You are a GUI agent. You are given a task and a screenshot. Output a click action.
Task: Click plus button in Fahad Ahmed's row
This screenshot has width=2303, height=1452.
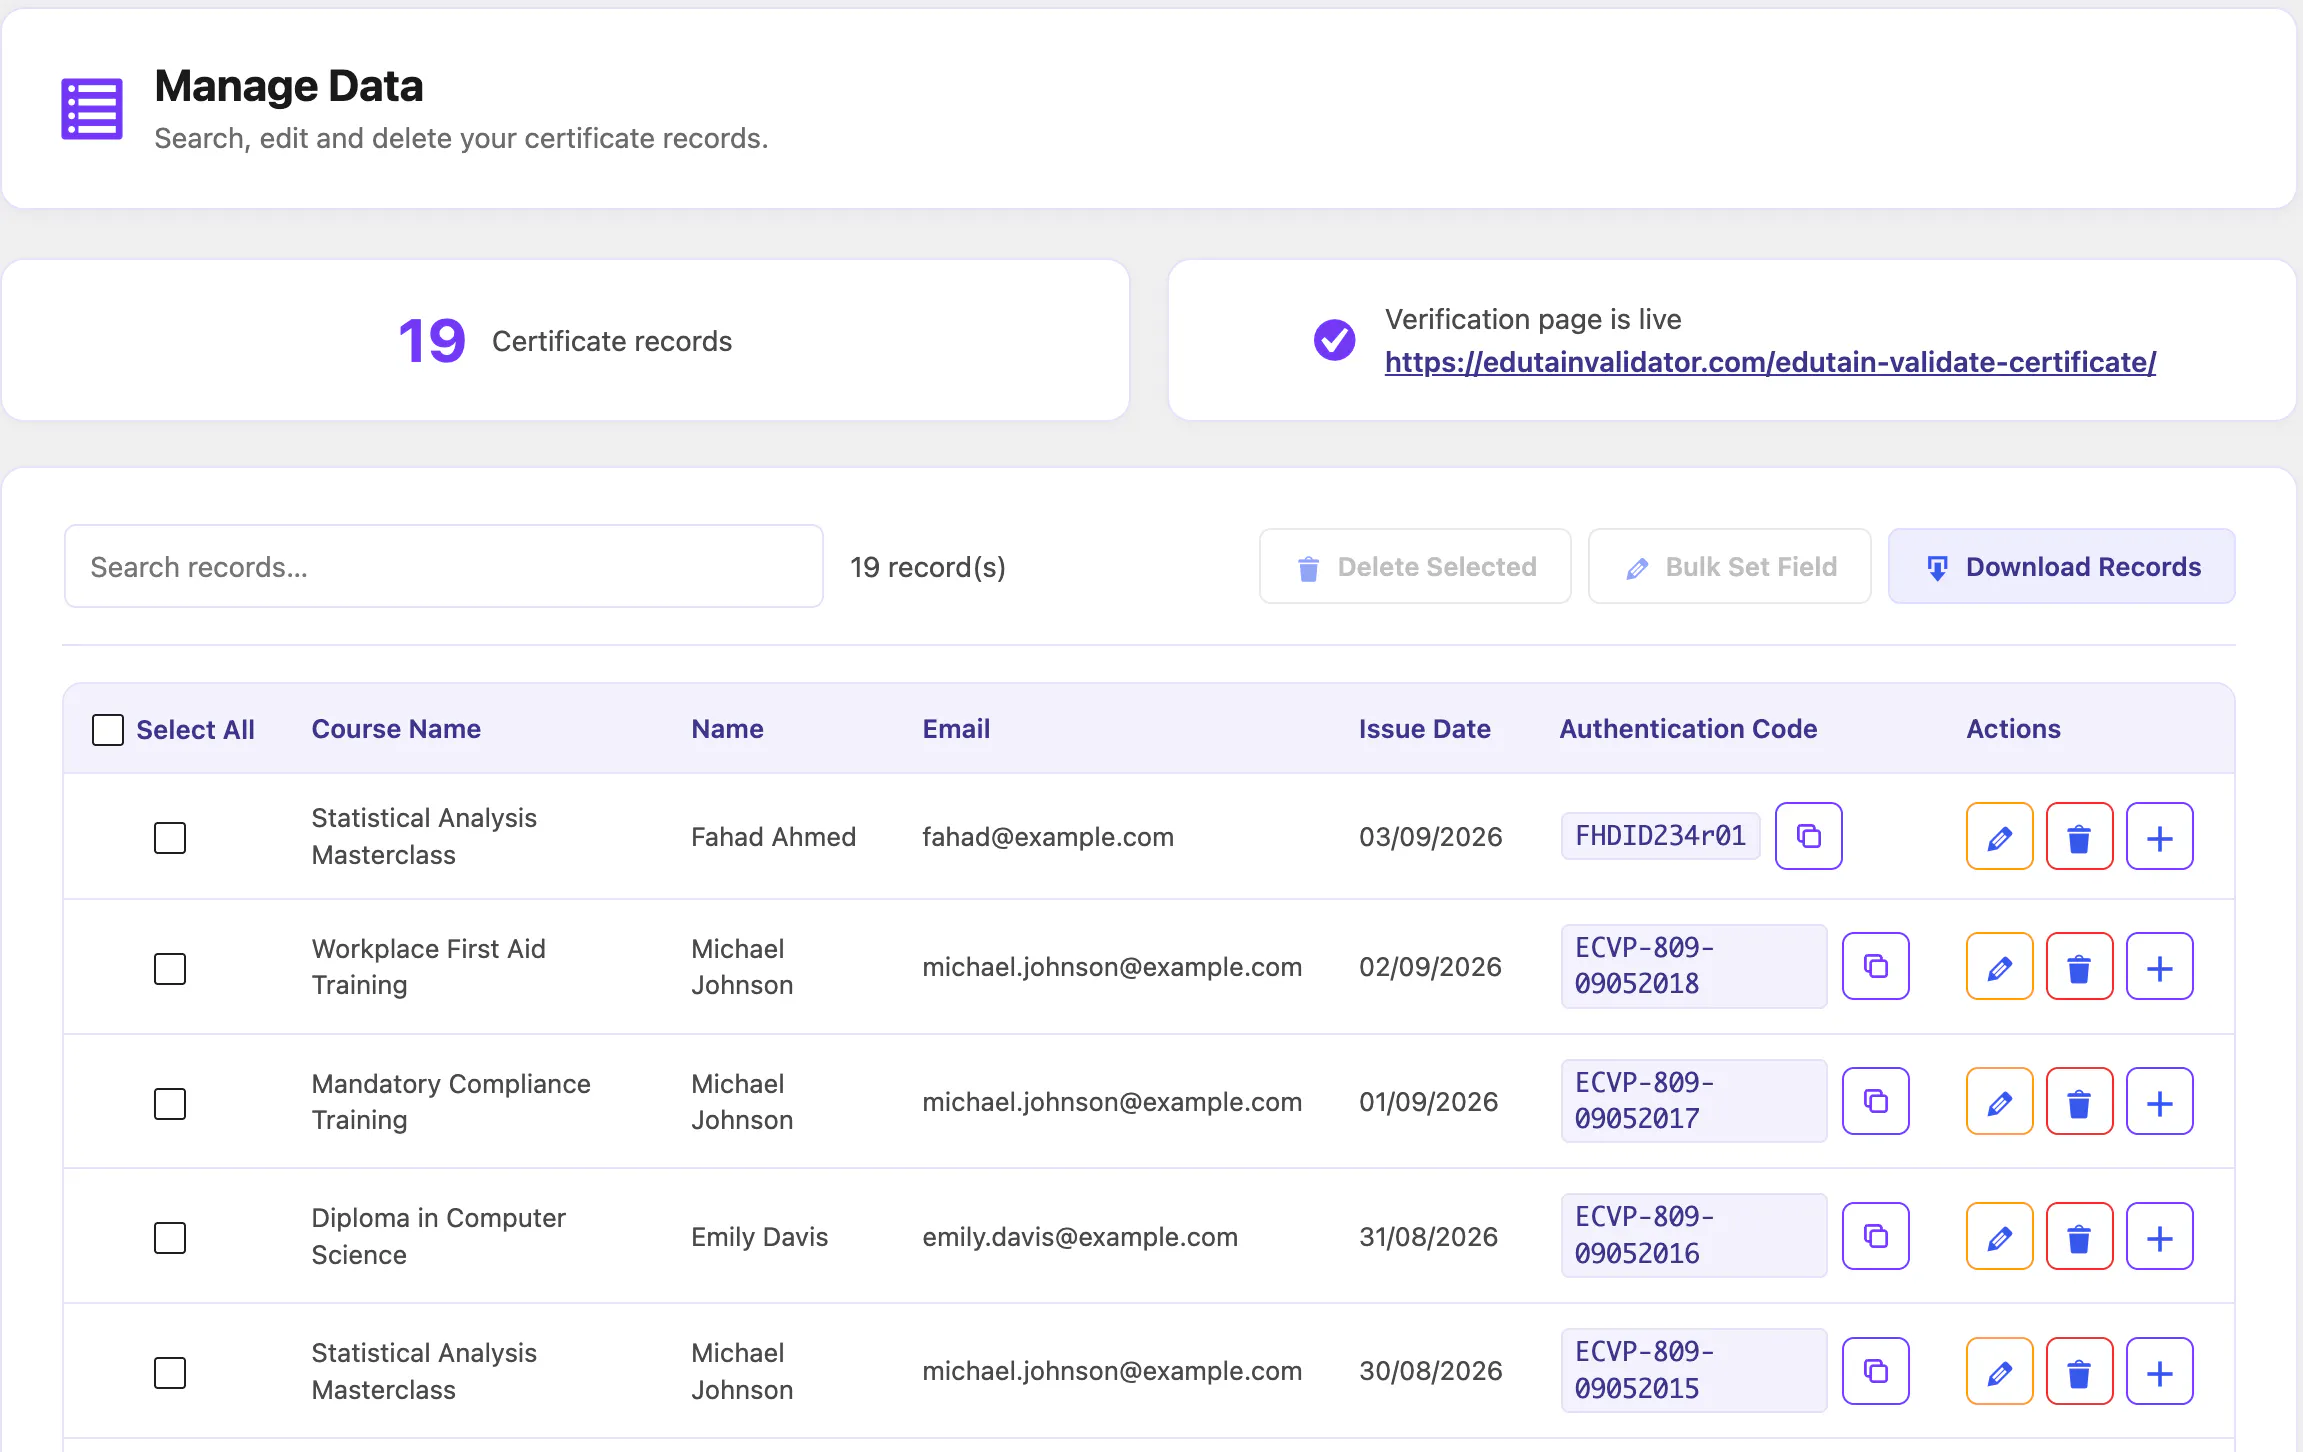(2159, 836)
